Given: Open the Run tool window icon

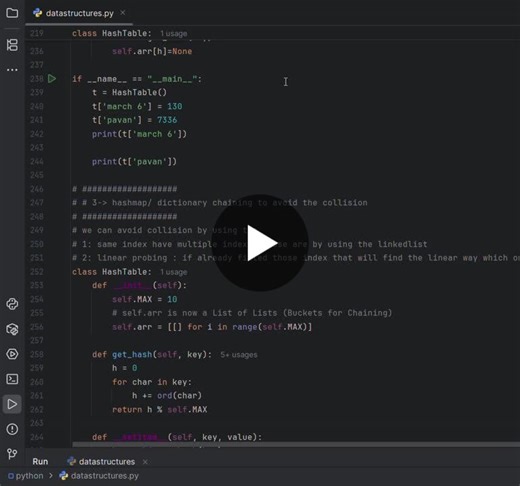Looking at the screenshot, I should point(12,404).
